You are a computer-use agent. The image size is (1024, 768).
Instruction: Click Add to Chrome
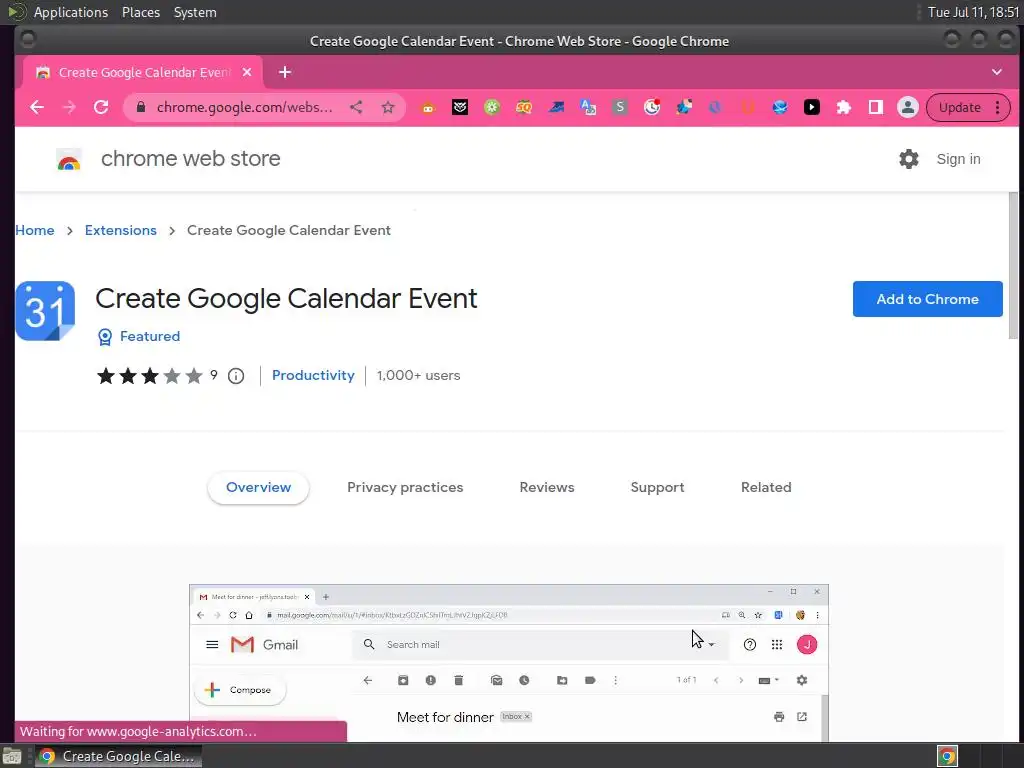(927, 299)
